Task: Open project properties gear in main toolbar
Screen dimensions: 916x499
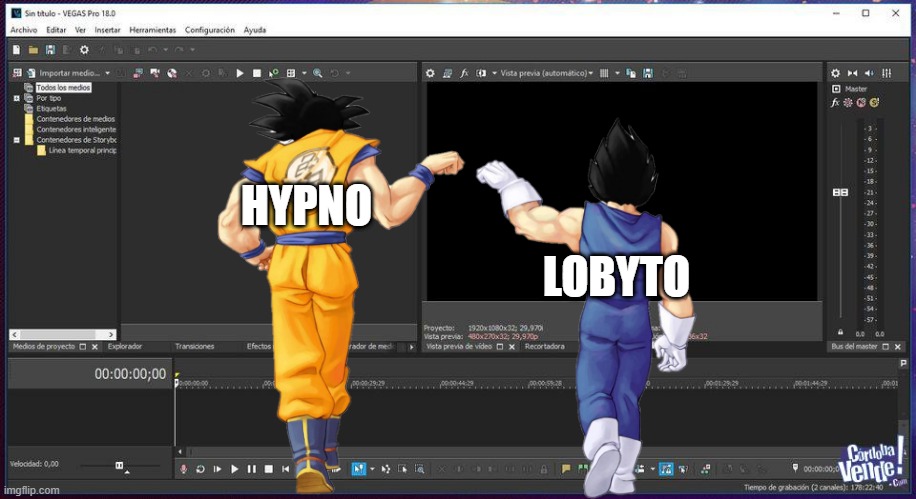Action: pyautogui.click(x=84, y=50)
